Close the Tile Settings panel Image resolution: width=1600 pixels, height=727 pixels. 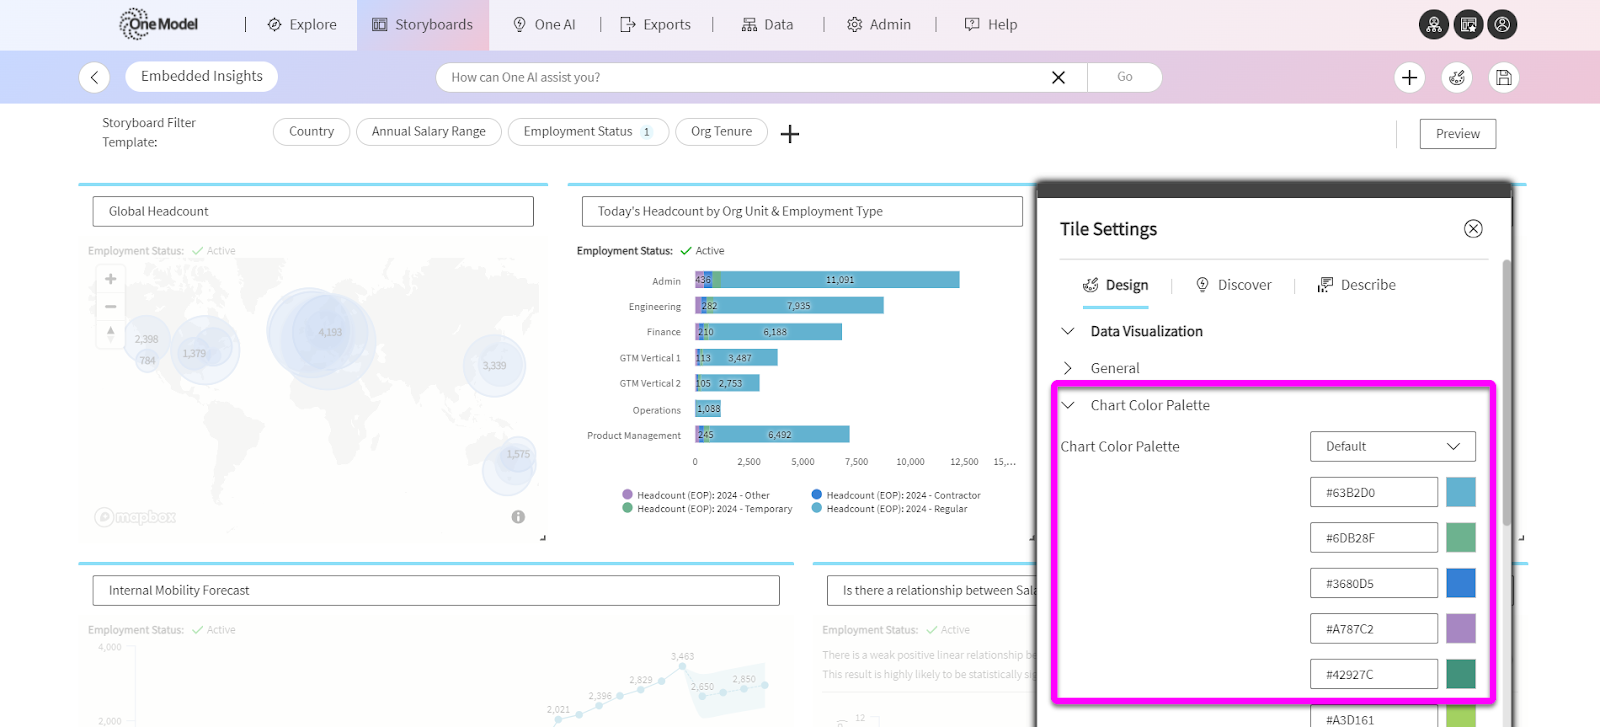coord(1473,229)
